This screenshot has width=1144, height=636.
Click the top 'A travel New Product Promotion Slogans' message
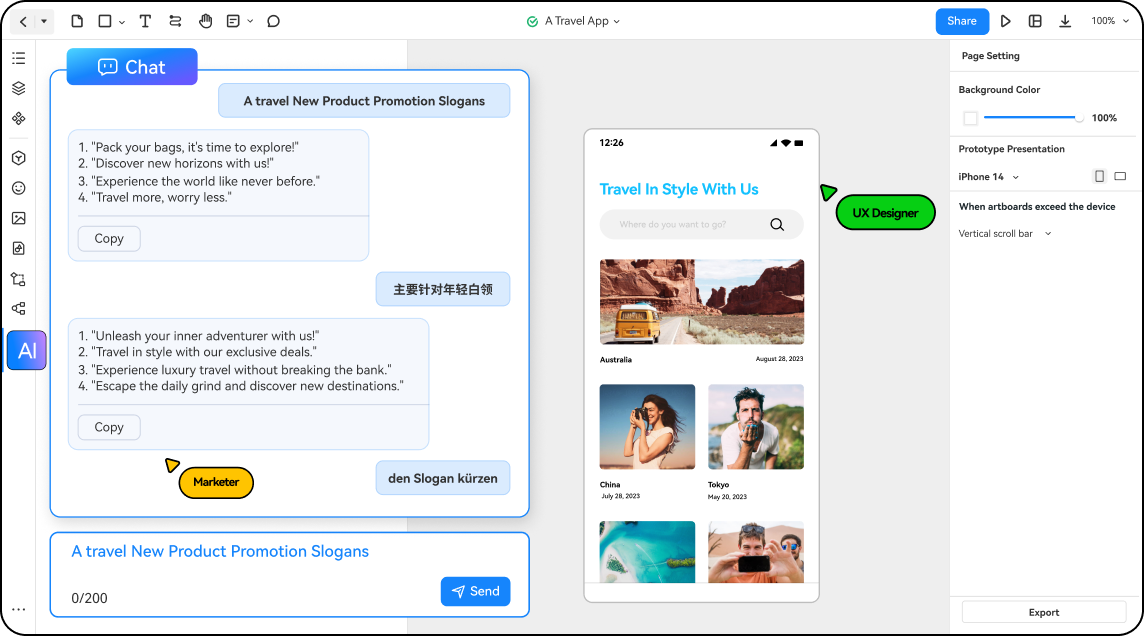(x=364, y=101)
